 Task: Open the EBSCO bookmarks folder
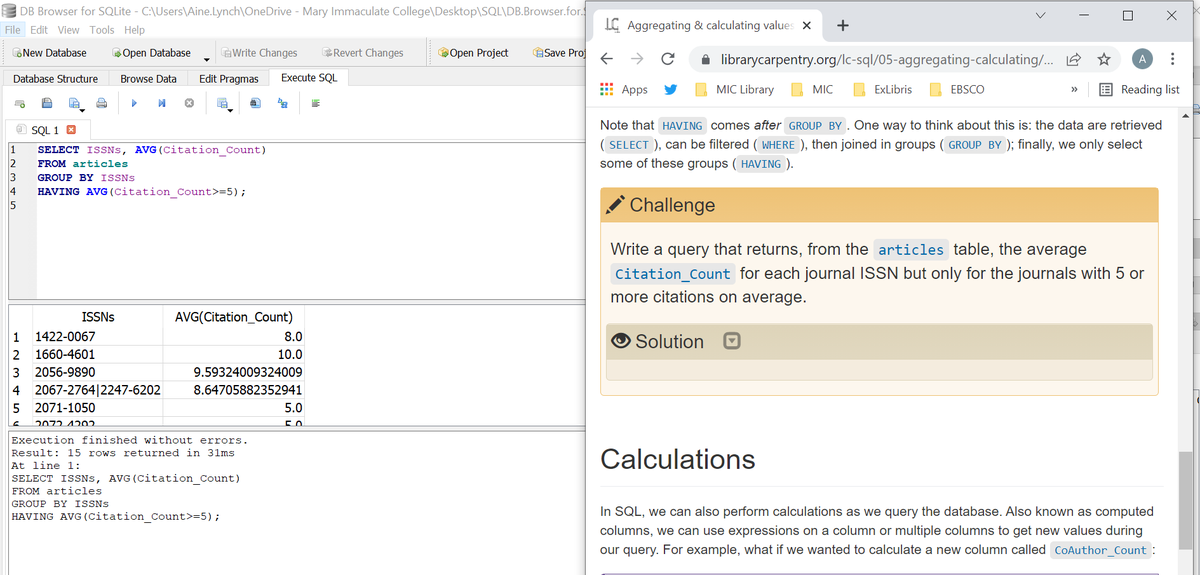click(x=957, y=89)
